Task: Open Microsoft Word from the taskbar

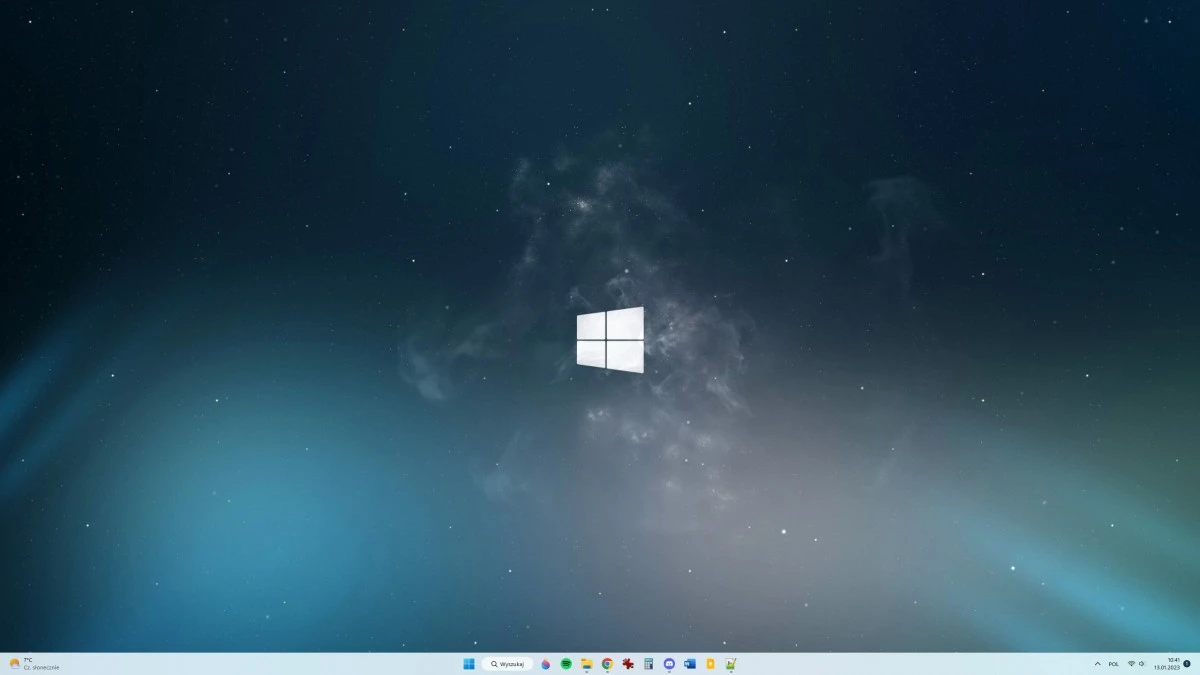Action: coord(690,663)
